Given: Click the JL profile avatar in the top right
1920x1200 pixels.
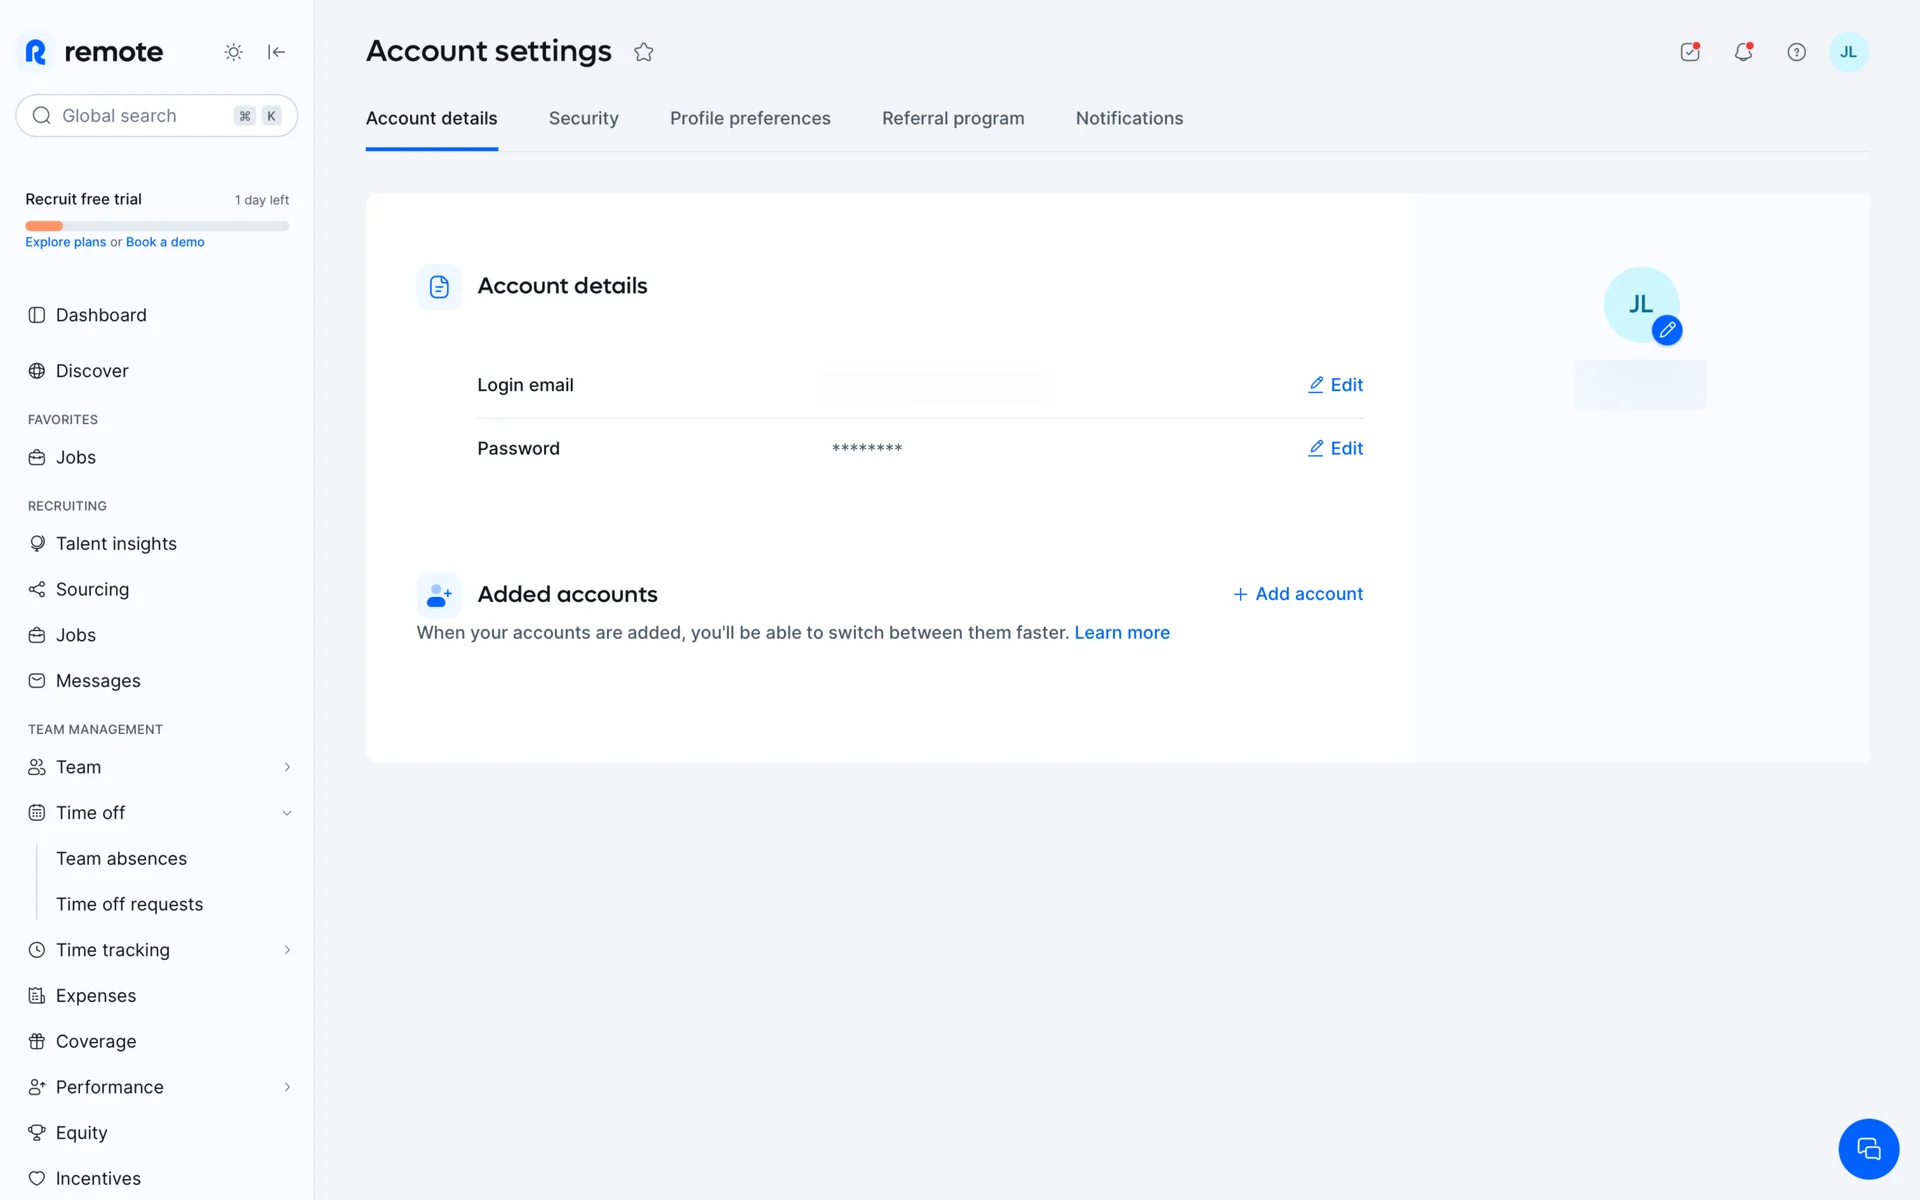Looking at the screenshot, I should (x=1848, y=52).
